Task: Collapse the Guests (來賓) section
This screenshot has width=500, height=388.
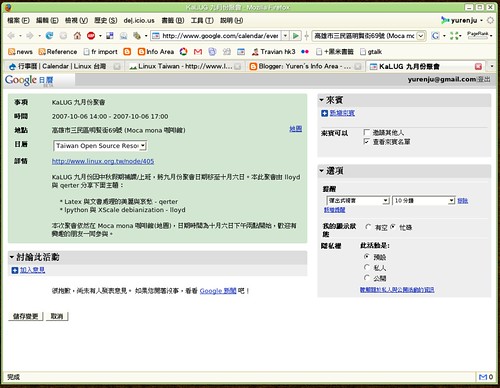Action: tap(322, 100)
